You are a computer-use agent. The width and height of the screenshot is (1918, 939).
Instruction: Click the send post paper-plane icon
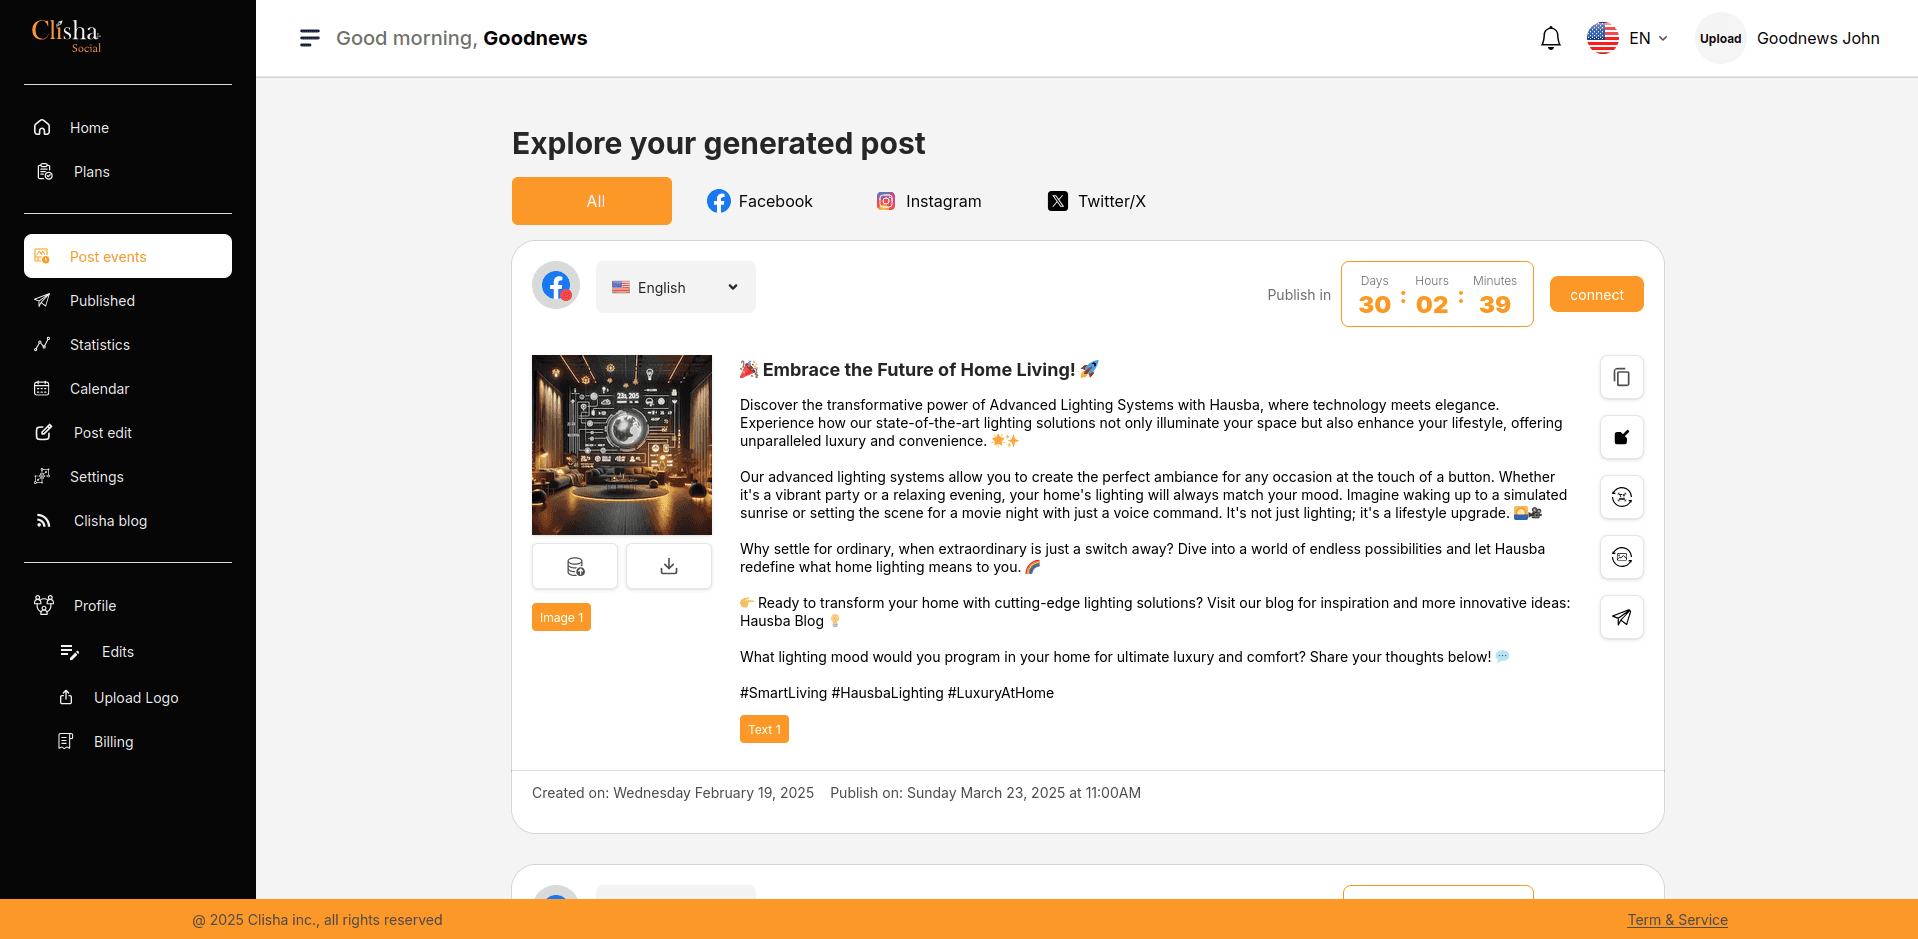click(x=1621, y=617)
